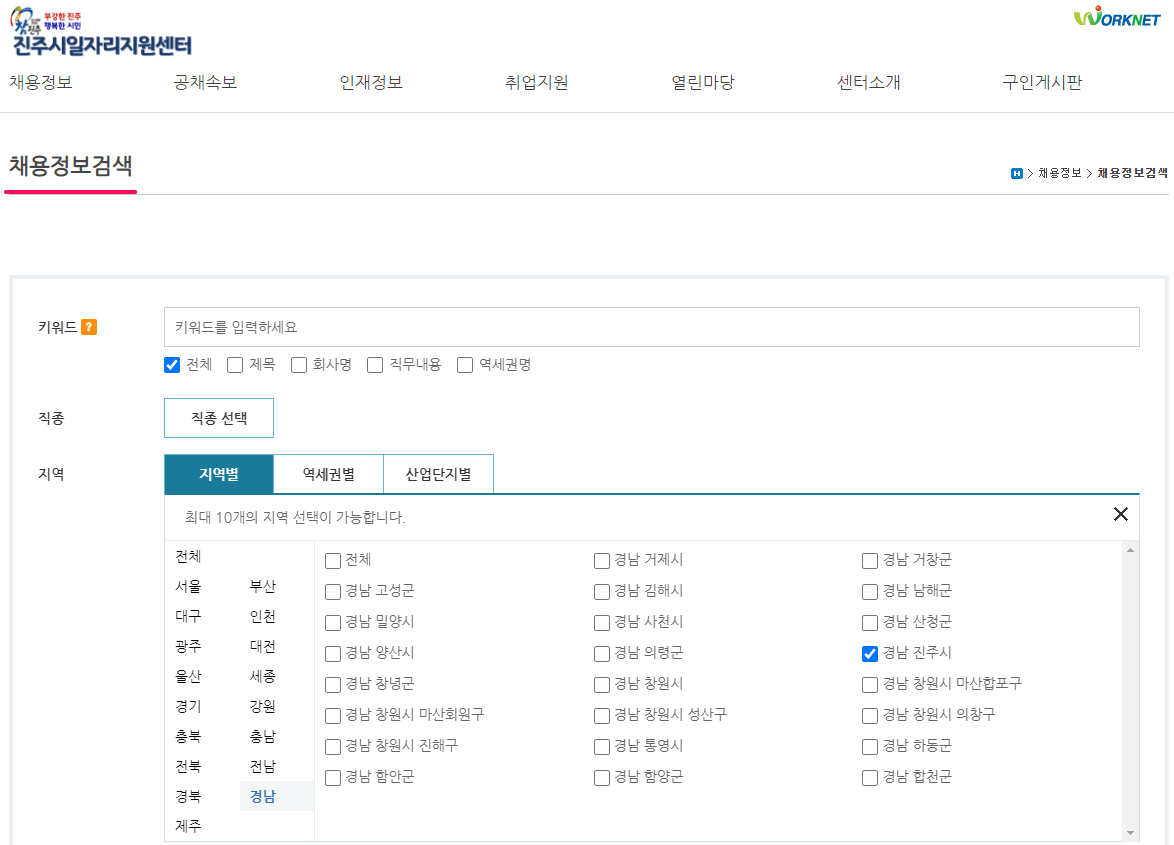Check the 경남 사천시 checkbox

(600, 622)
